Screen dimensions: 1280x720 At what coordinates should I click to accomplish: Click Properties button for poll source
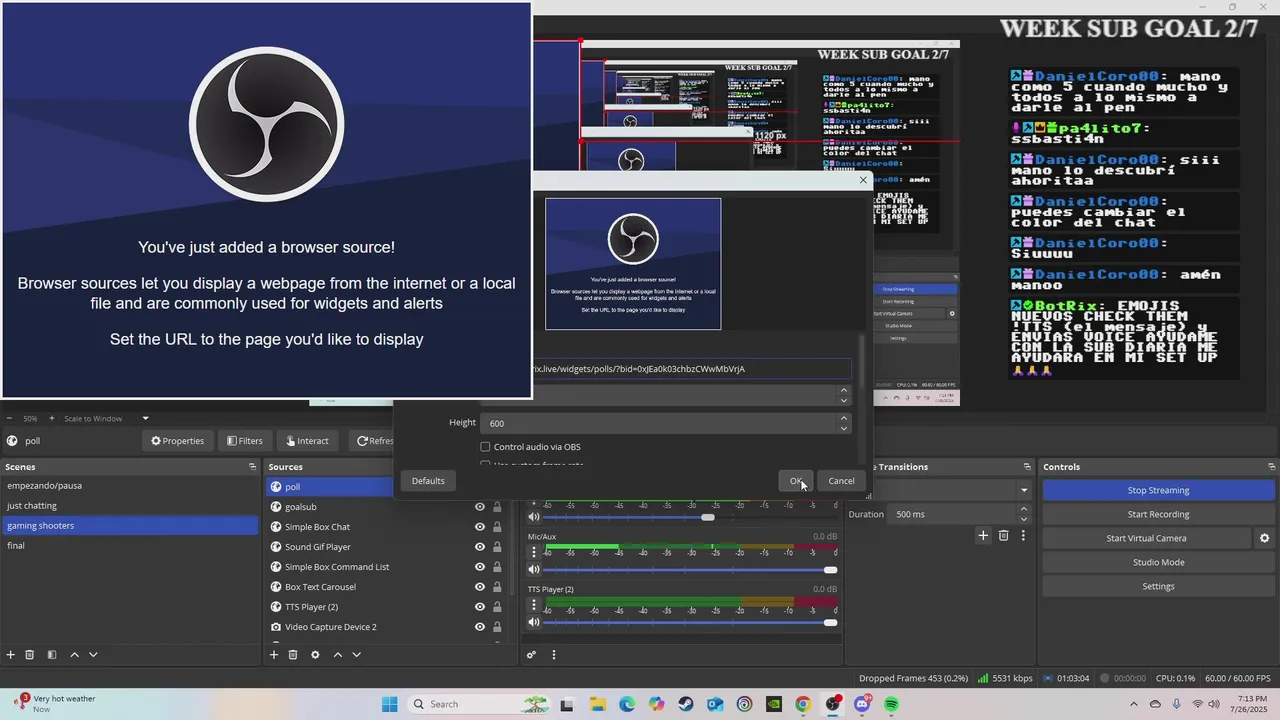tap(178, 441)
